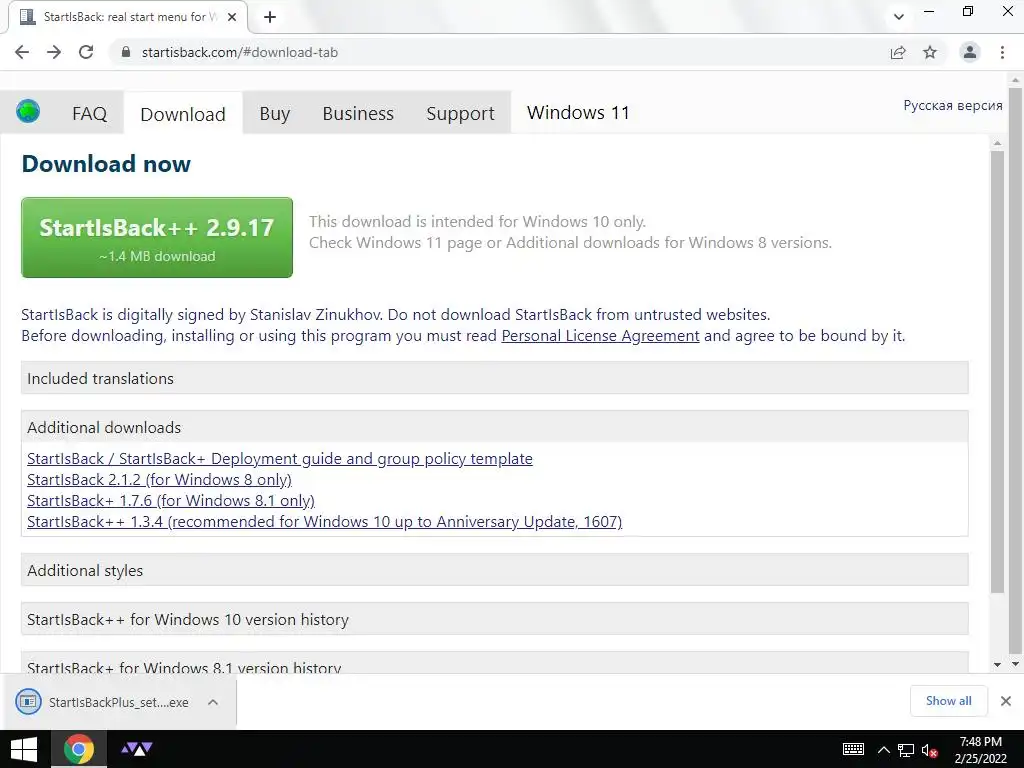1024x768 pixels.
Task: Click the browser forward arrow
Action: click(54, 52)
